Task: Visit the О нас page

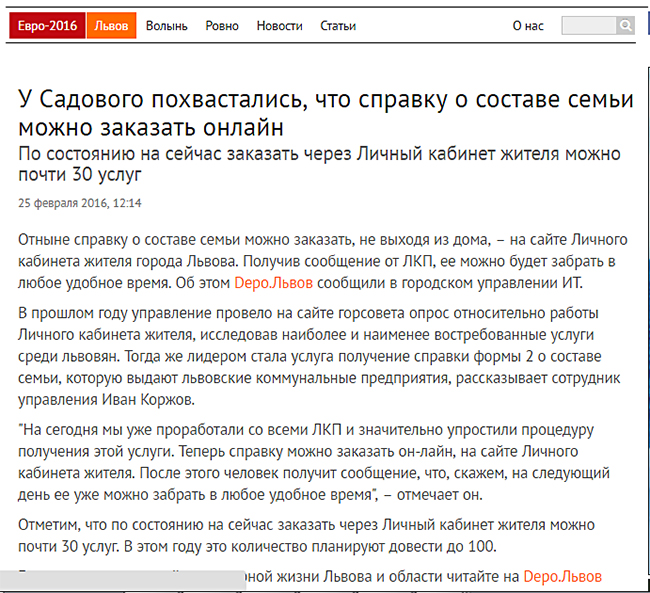Action: 527,26
